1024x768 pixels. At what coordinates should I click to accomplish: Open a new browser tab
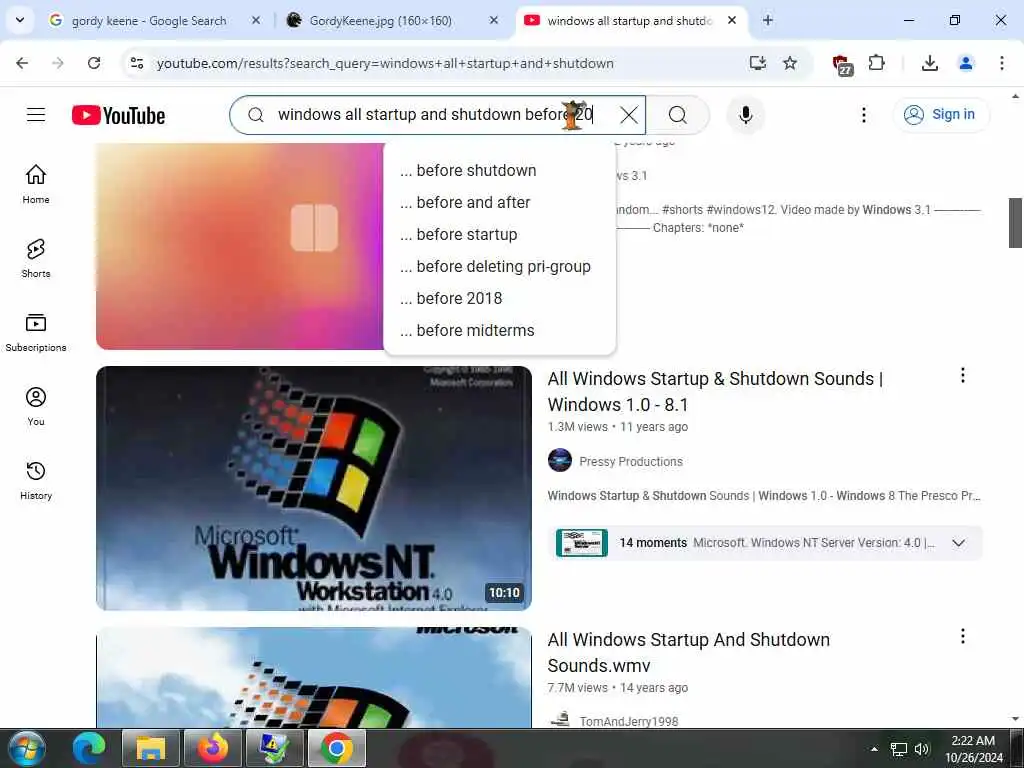(768, 20)
